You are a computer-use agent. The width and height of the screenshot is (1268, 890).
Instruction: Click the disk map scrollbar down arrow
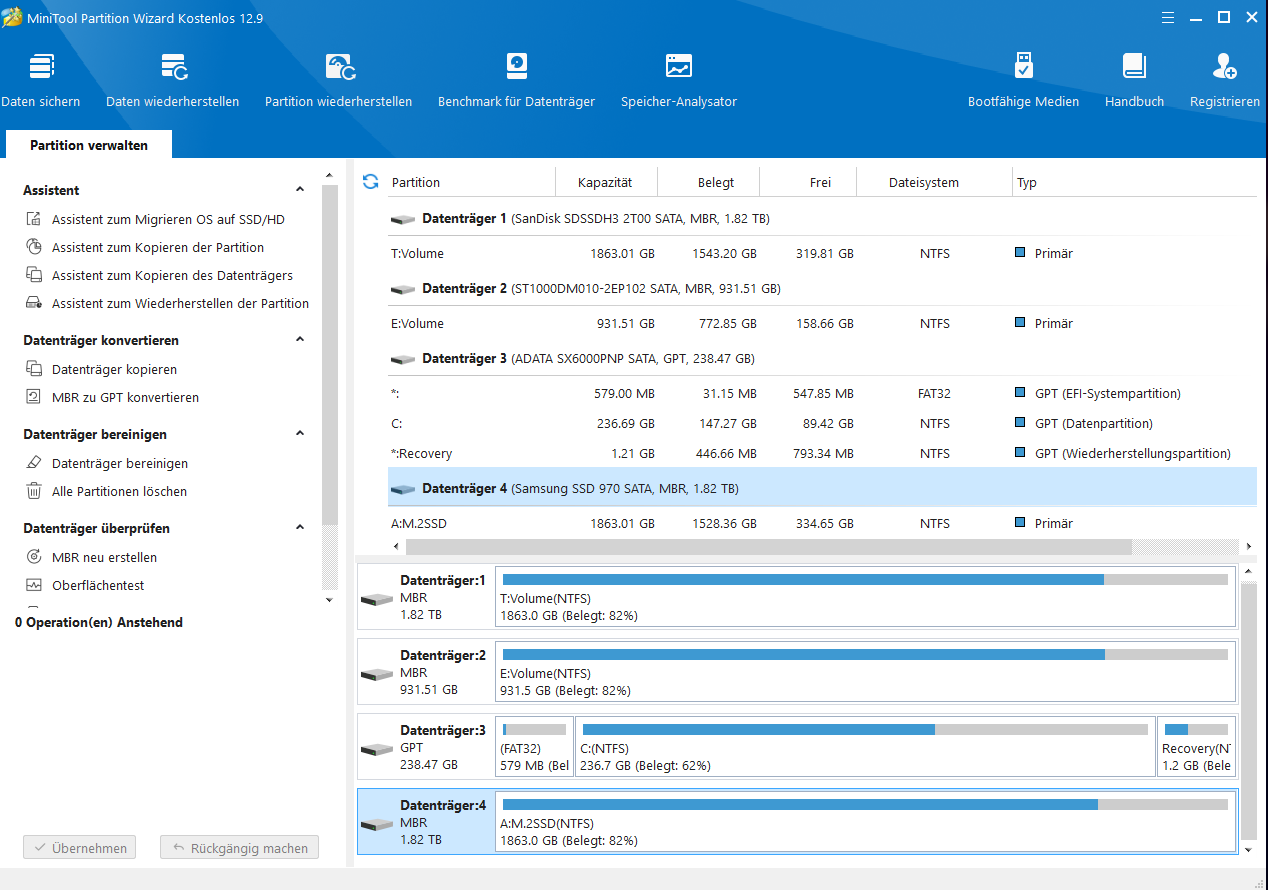click(1247, 849)
